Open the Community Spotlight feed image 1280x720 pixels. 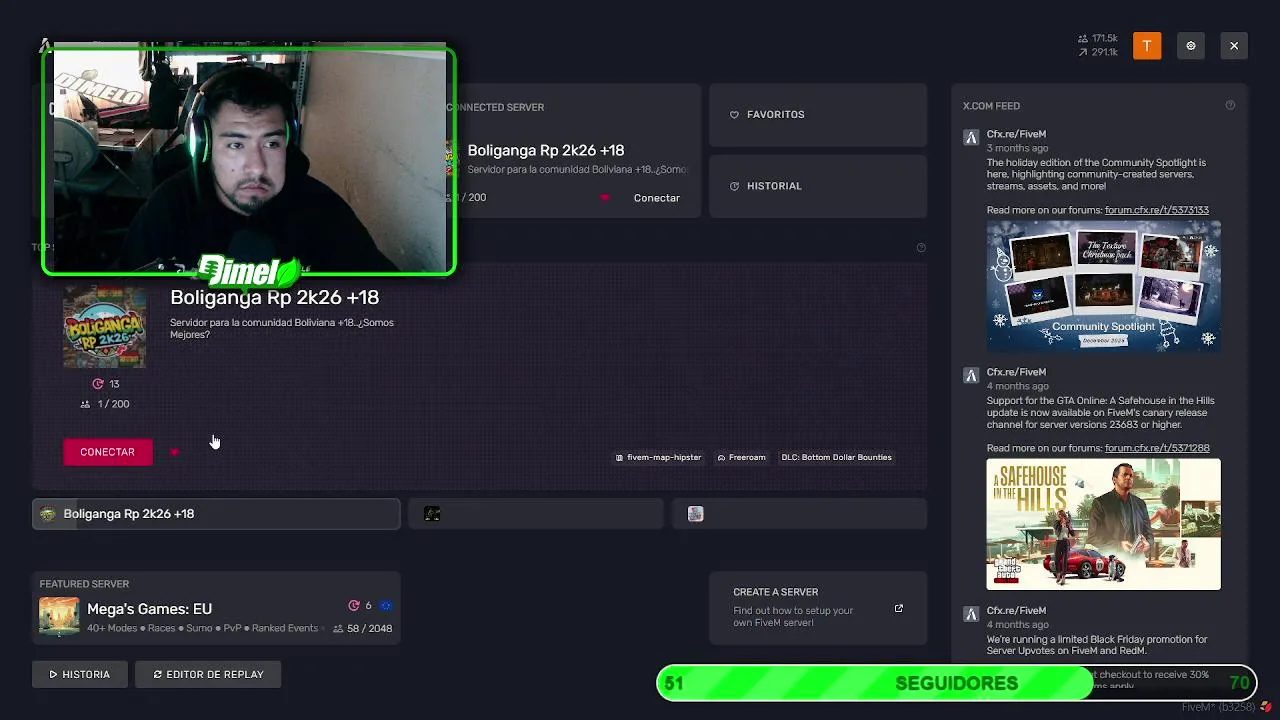tap(1104, 286)
